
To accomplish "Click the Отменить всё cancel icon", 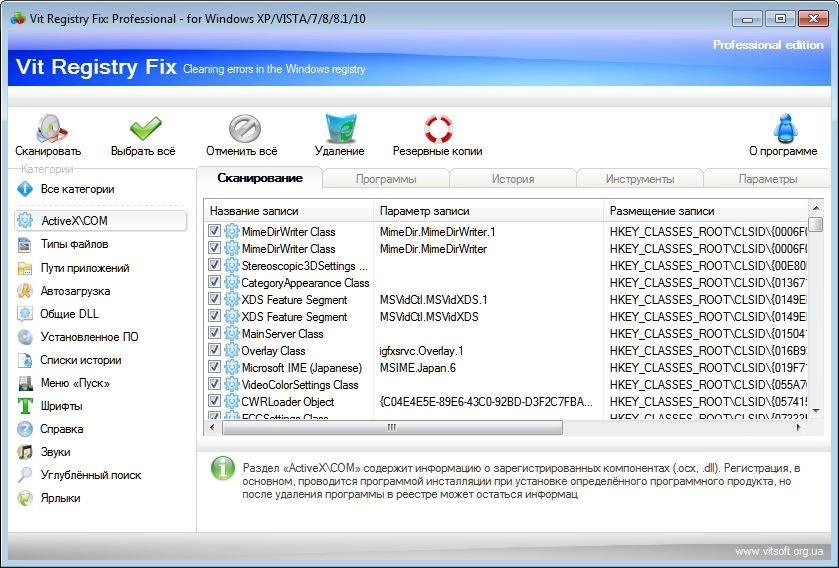I will pos(245,129).
